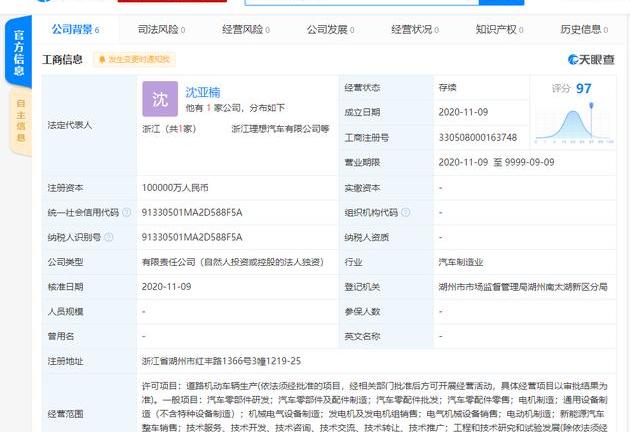The height and width of the screenshot is (432, 630).
Task: Open legal representative 沈亚楠 profile link
Action: pos(202,92)
